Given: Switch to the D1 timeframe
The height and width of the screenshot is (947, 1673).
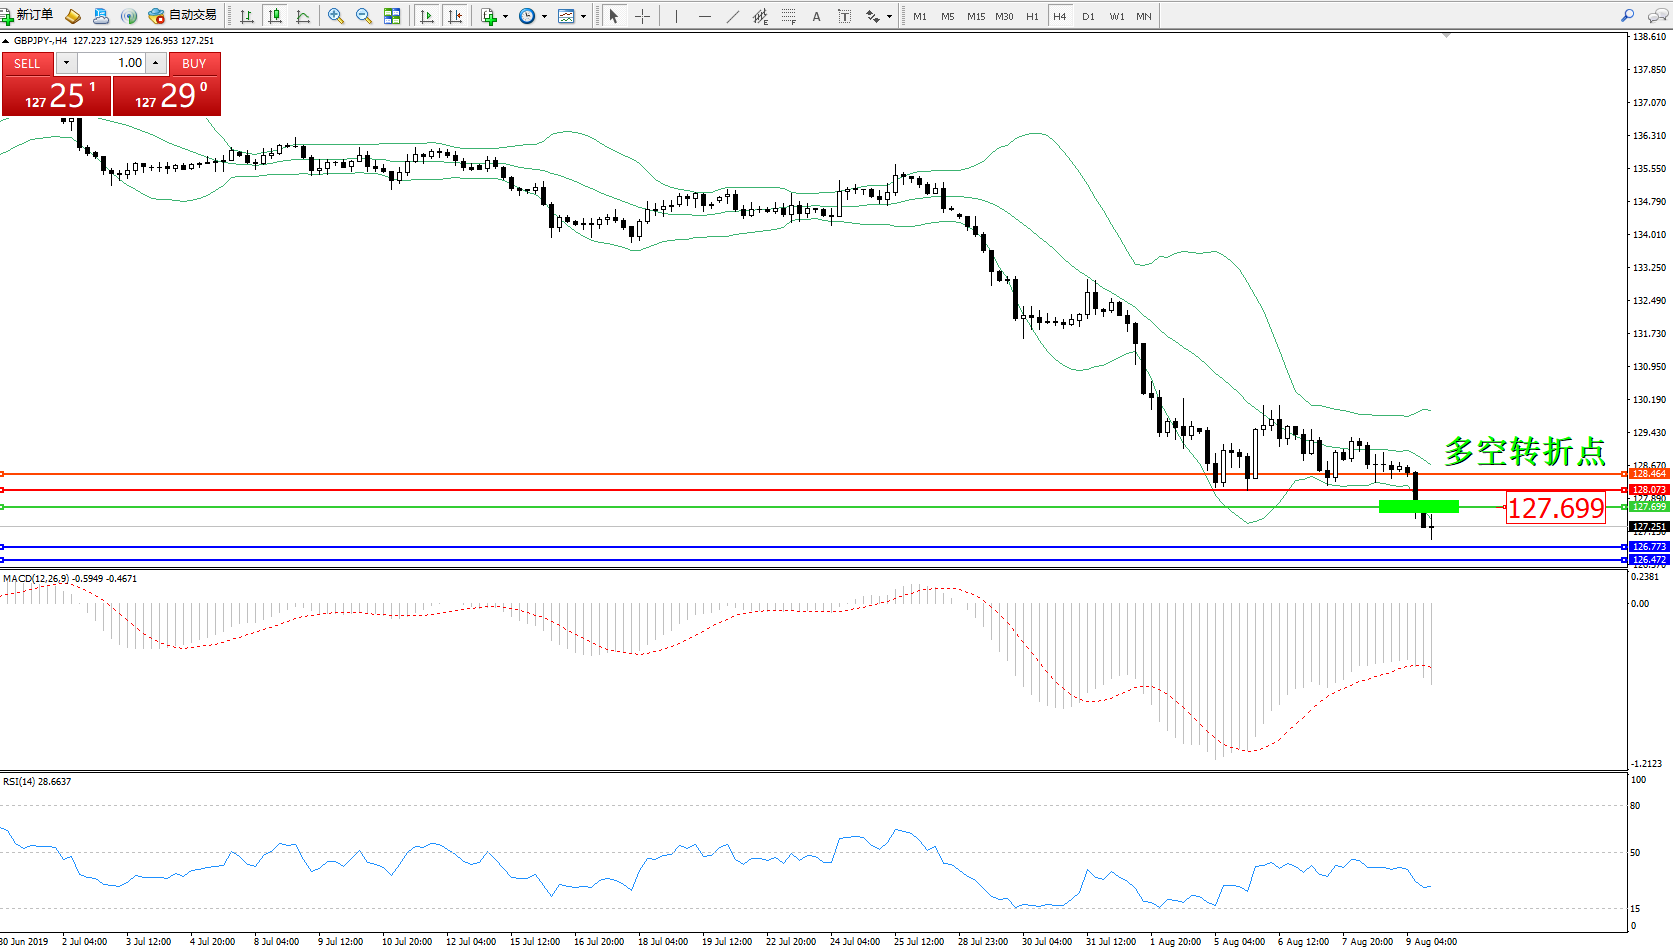Looking at the screenshot, I should pyautogui.click(x=1088, y=16).
